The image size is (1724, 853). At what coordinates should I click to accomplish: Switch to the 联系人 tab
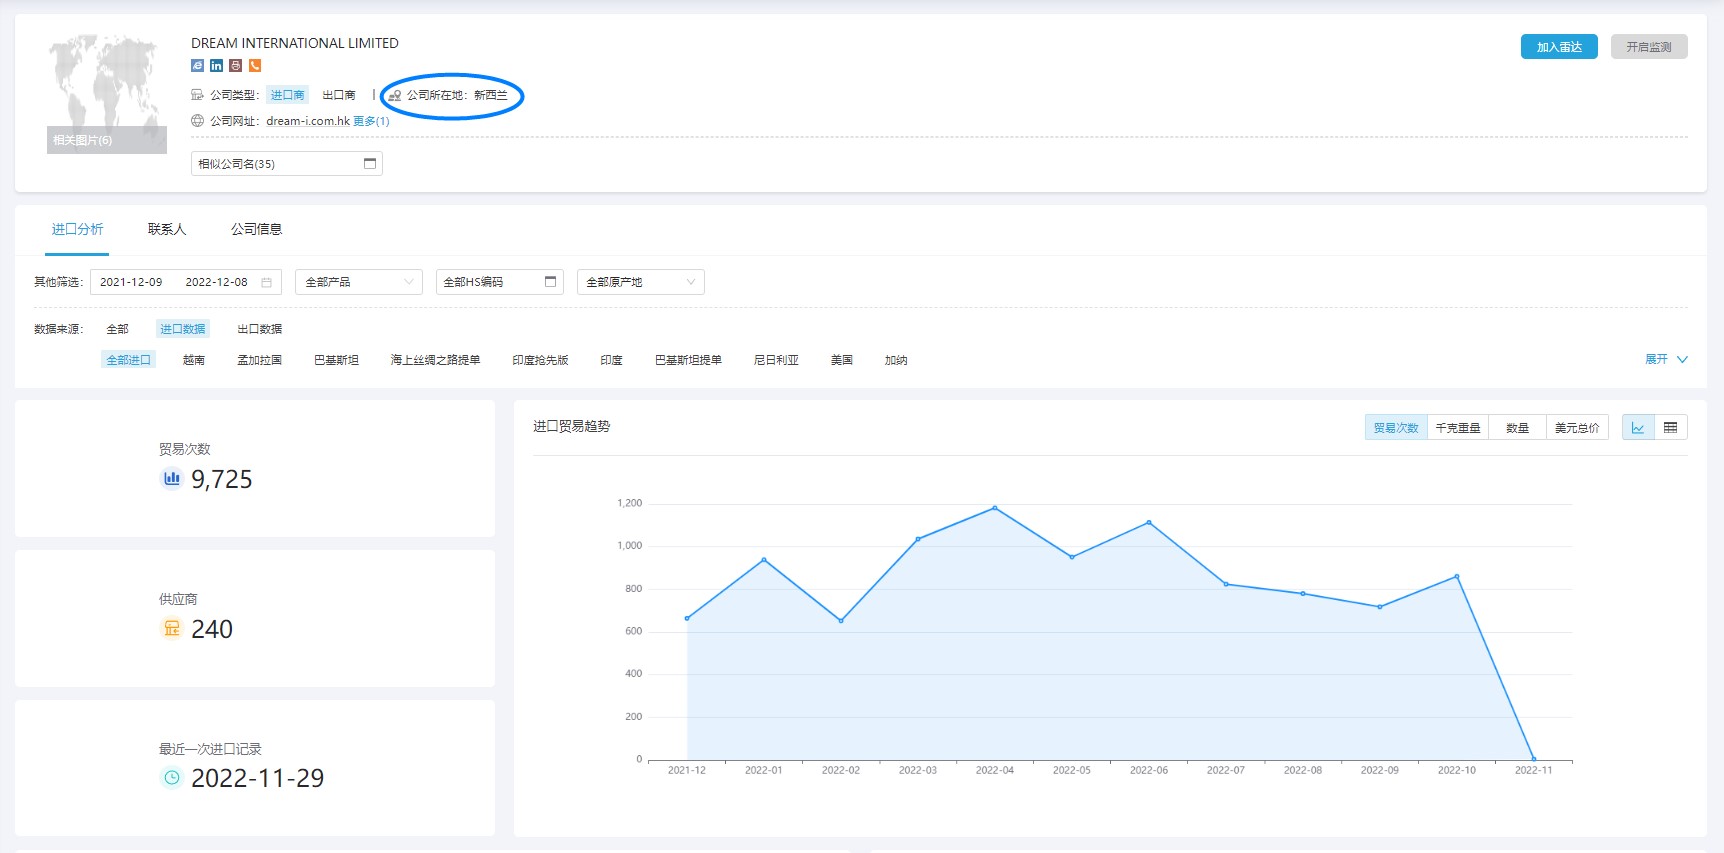167,229
